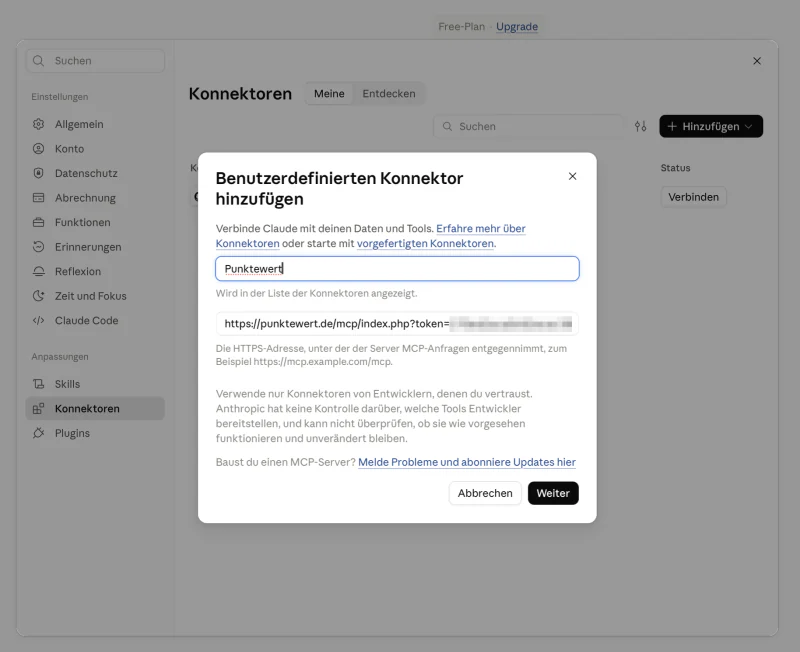Open the Hinzufügen dropdown button

click(x=711, y=126)
